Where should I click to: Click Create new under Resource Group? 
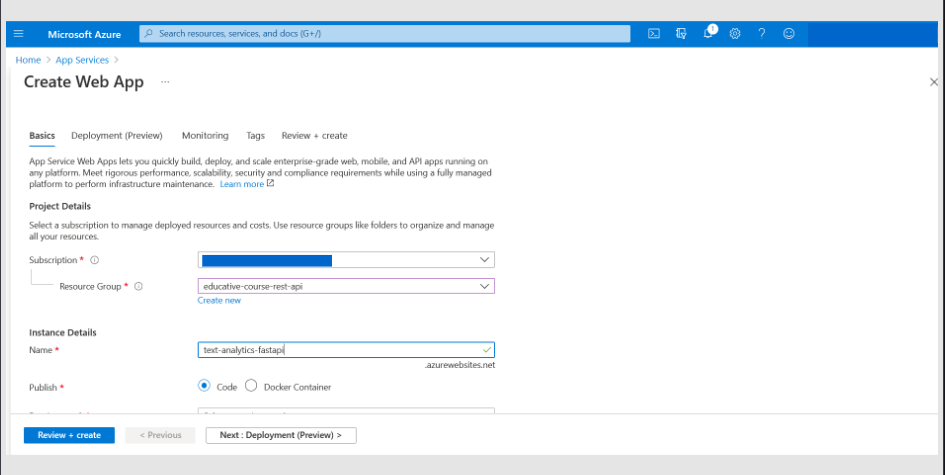219,300
